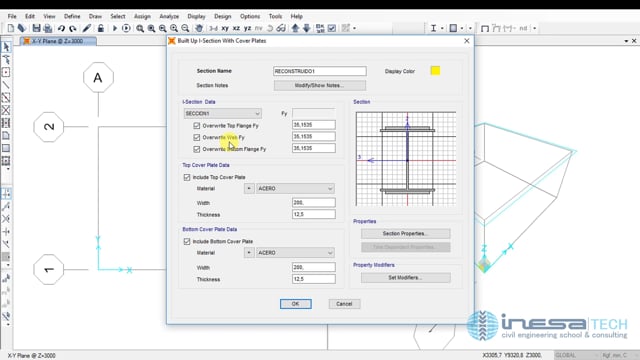Viewport: 640px width, 360px height.
Task: Click Set Modifiers button
Action: [x=405, y=278]
